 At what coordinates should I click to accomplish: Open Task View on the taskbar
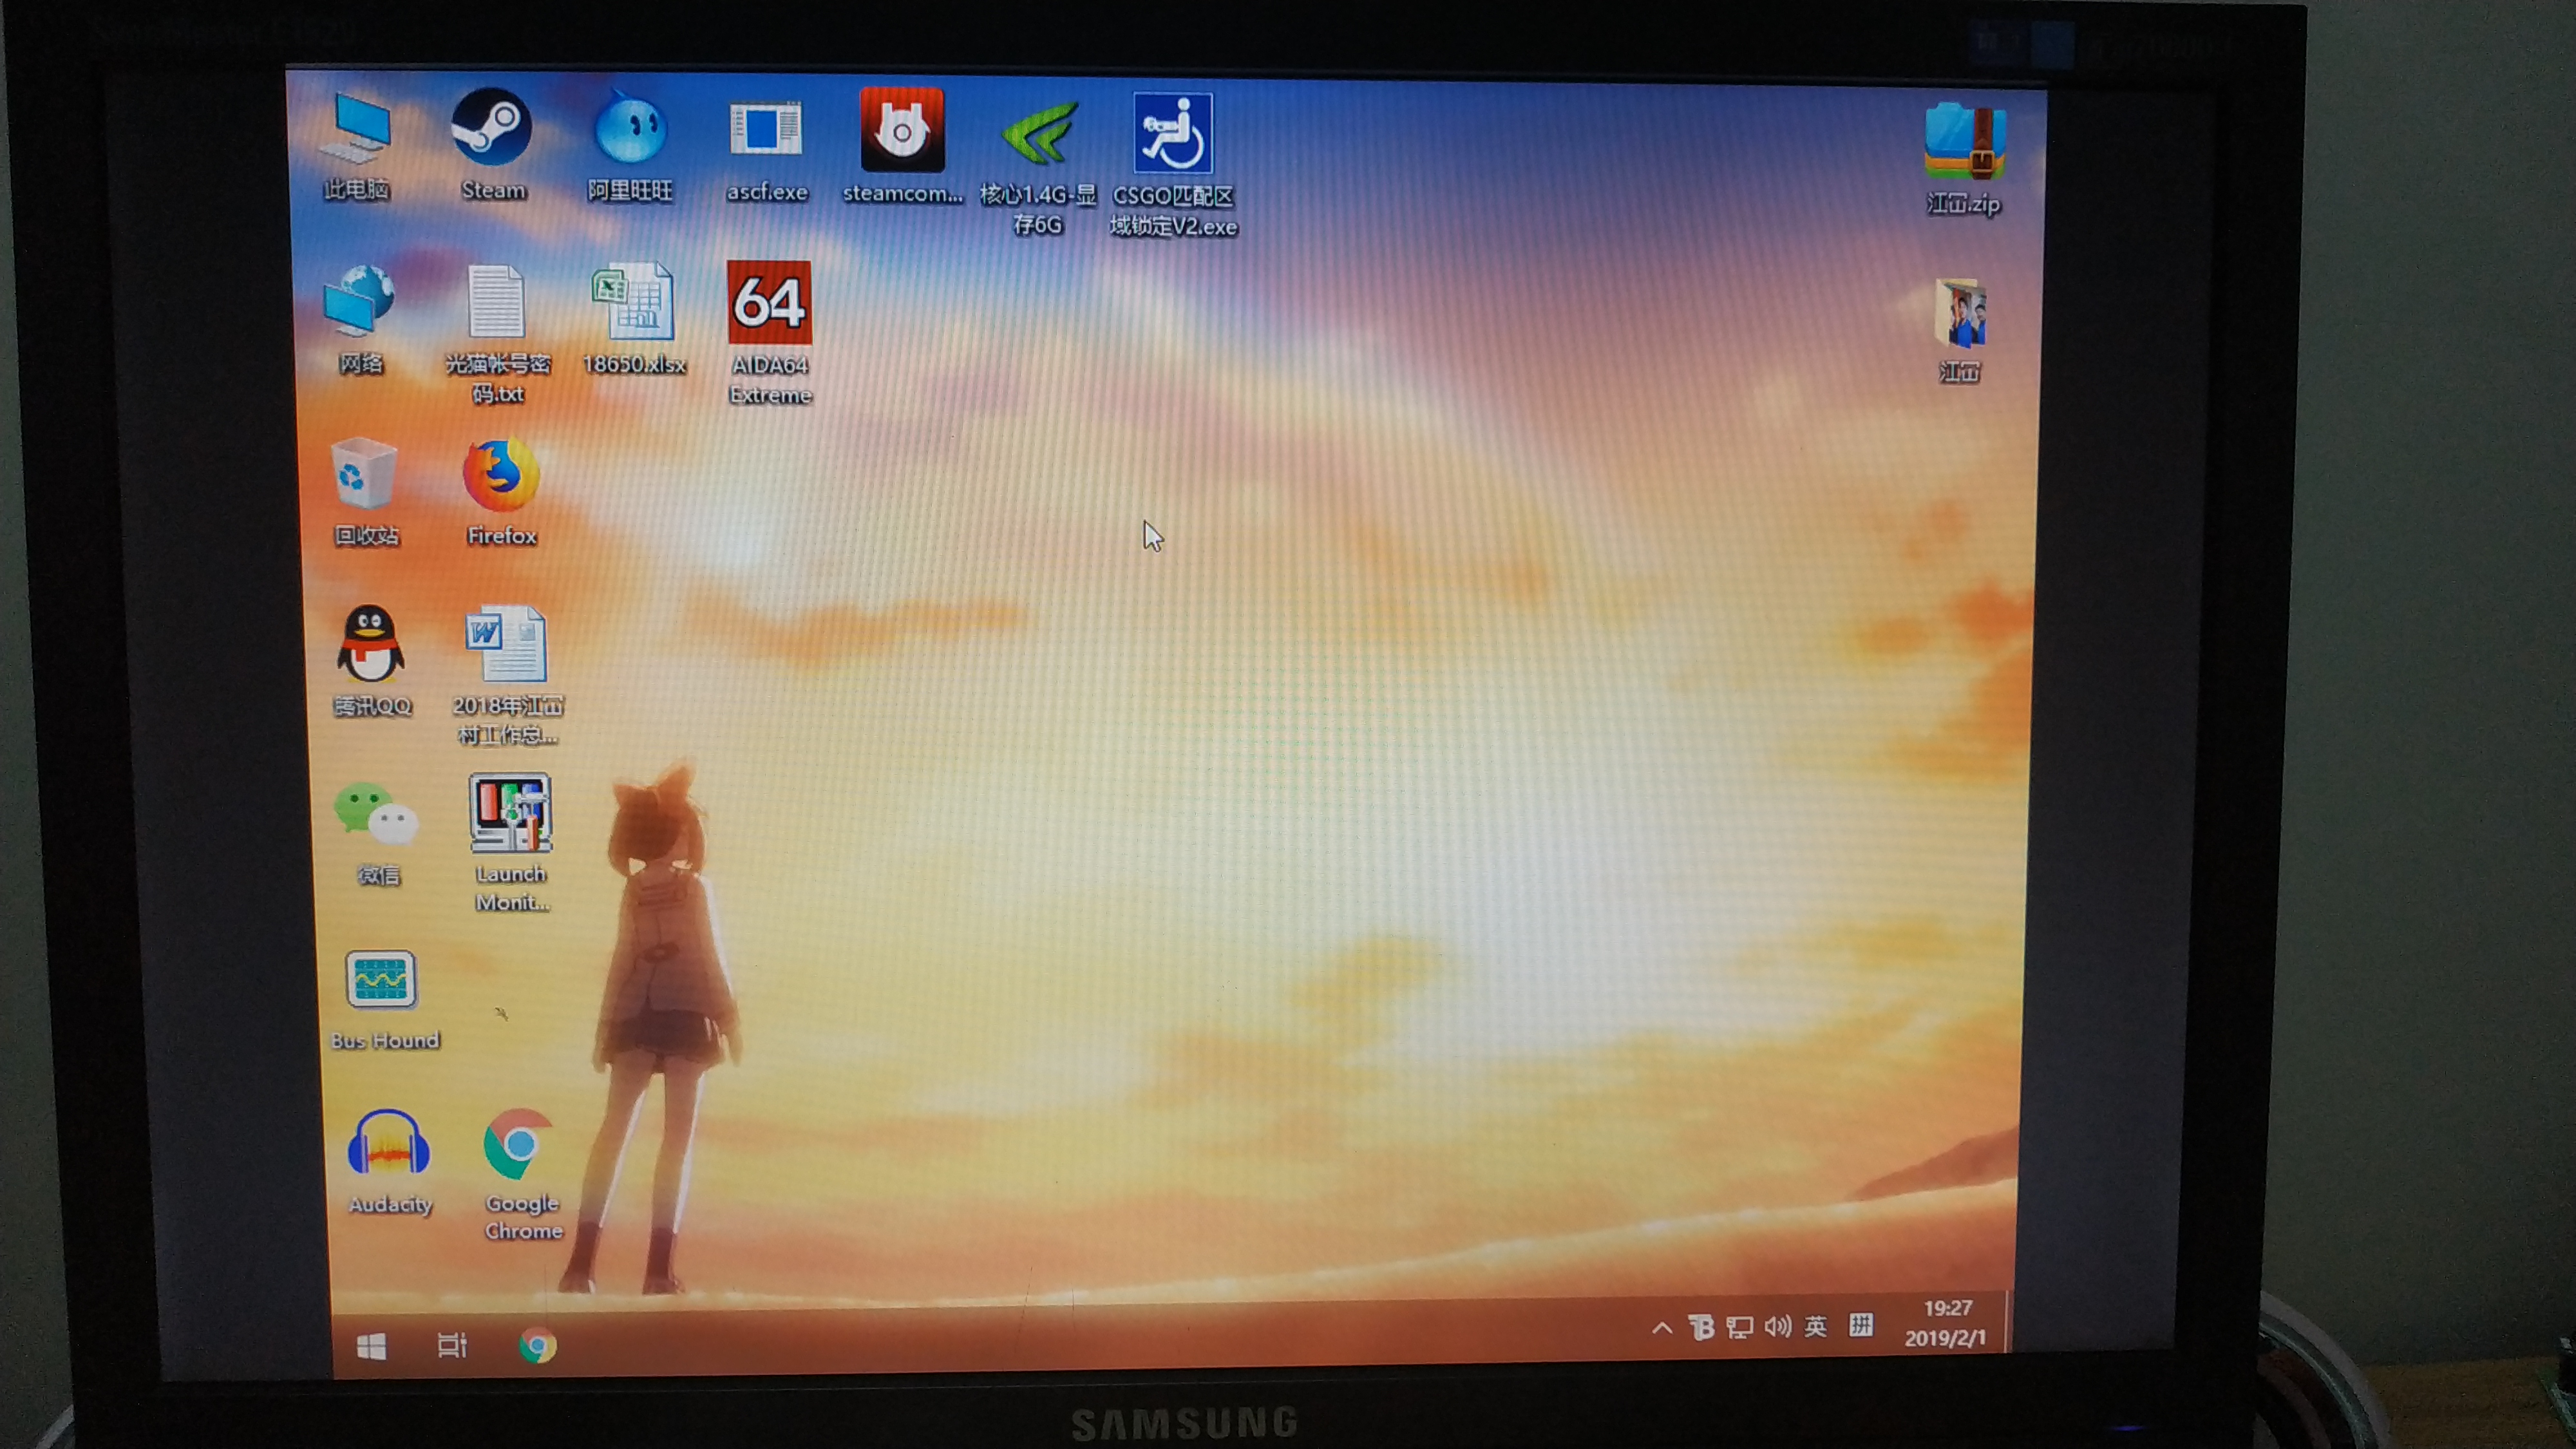pos(452,1346)
